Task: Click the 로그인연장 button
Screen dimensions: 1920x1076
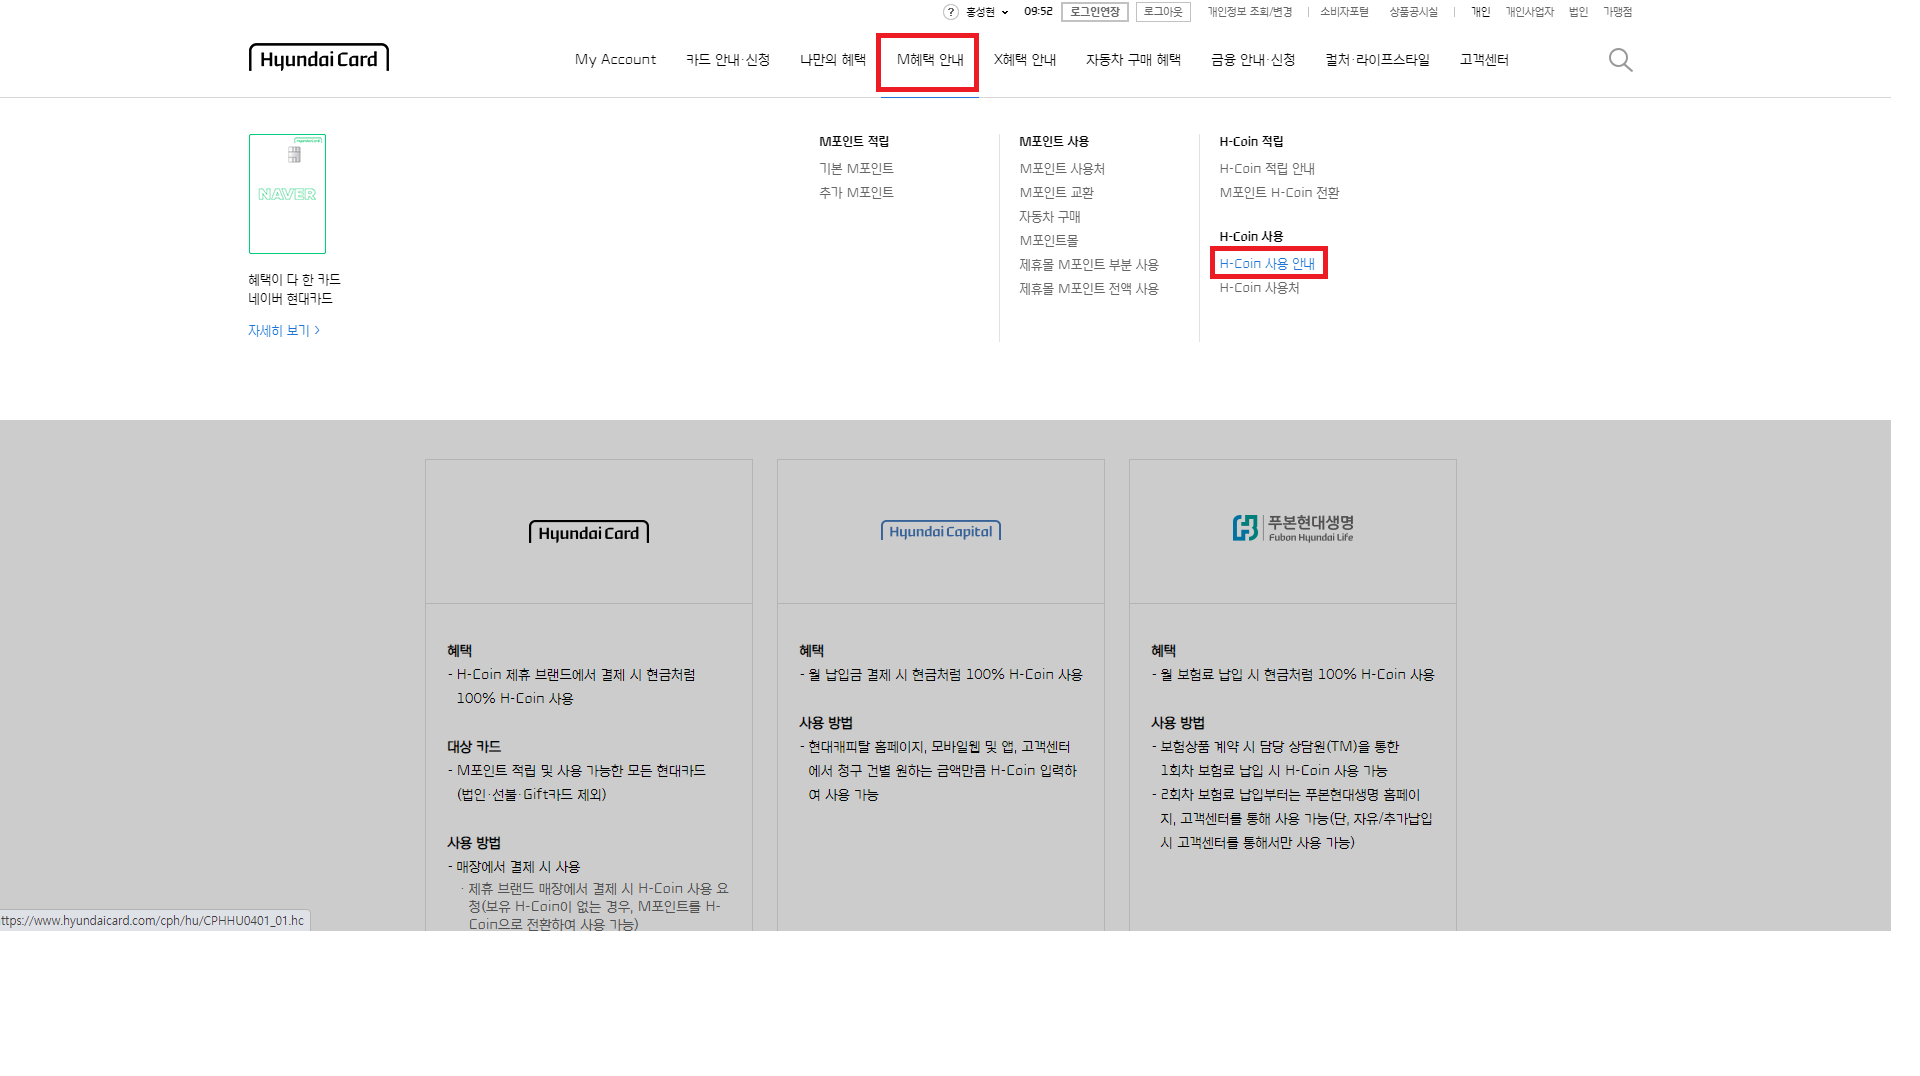Action: click(1095, 12)
